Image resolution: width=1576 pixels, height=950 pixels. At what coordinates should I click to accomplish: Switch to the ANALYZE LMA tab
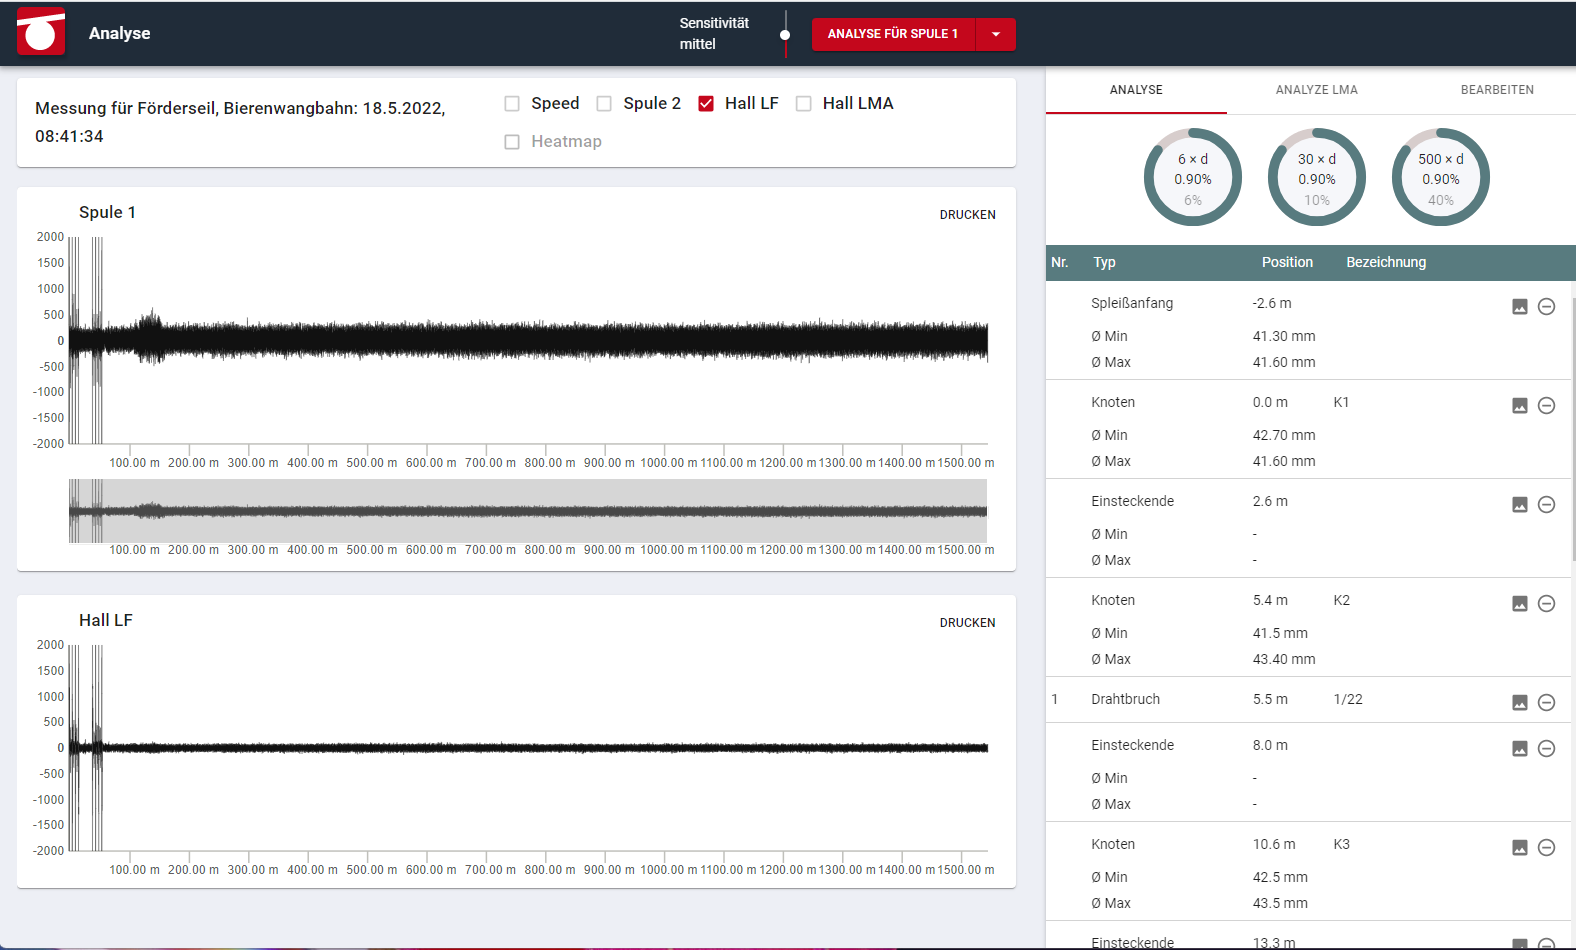point(1316,90)
